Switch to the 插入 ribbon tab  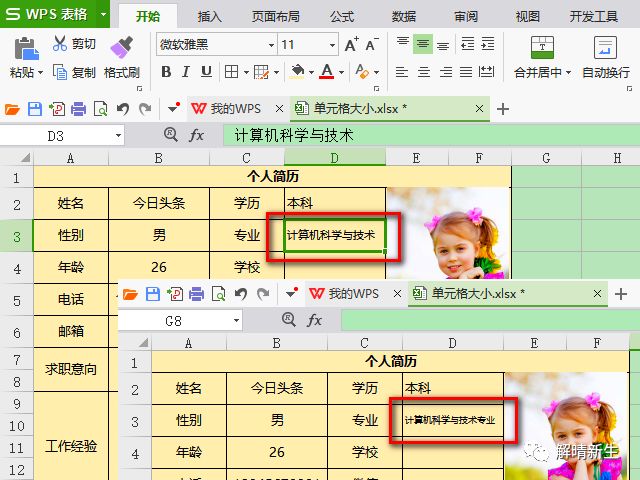[209, 16]
